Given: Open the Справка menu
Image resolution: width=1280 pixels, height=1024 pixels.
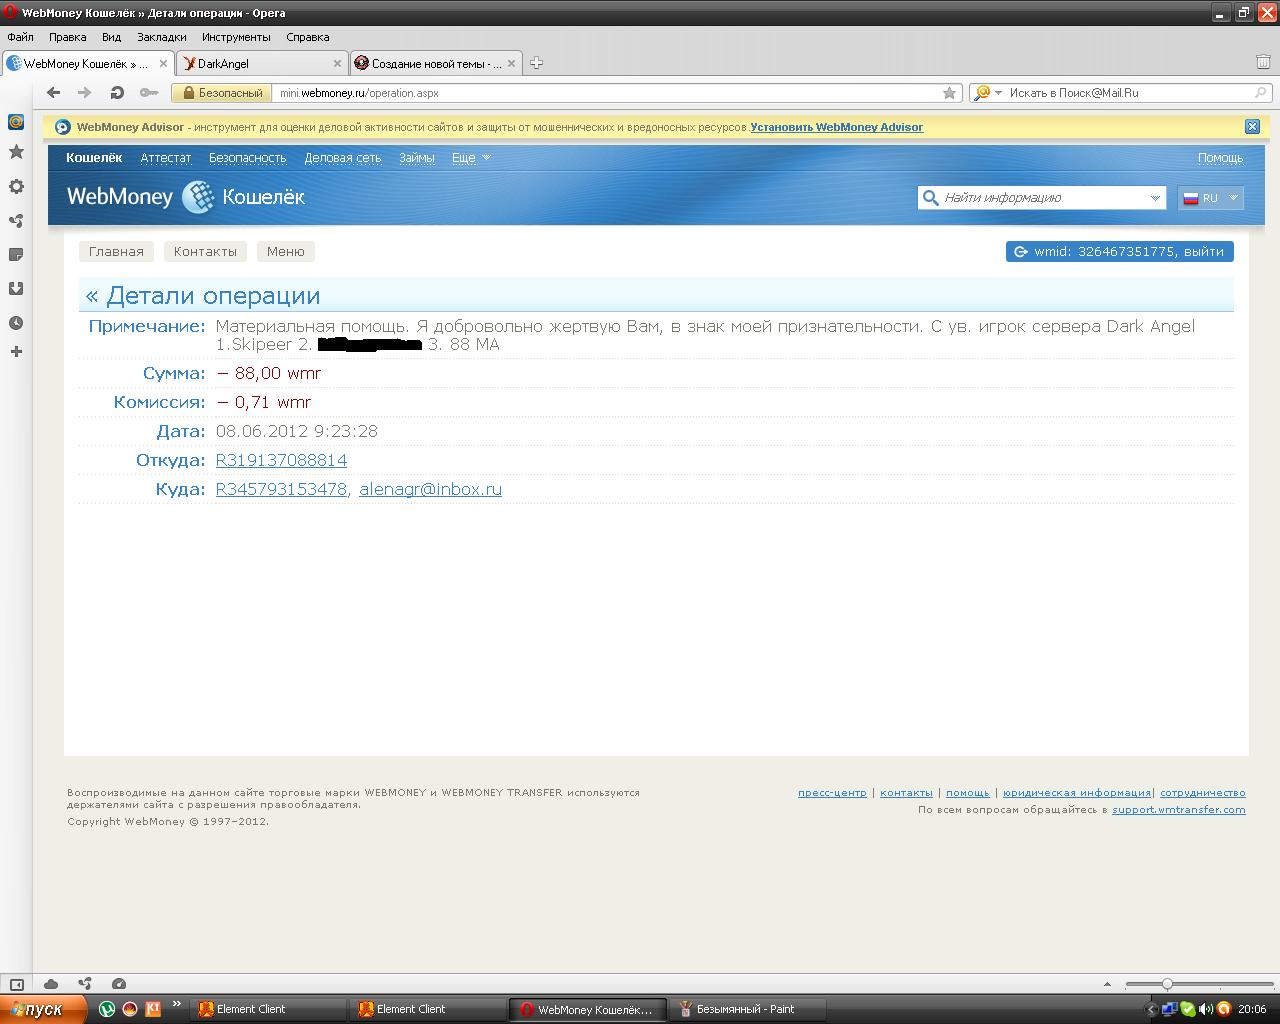Looking at the screenshot, I should tap(307, 37).
